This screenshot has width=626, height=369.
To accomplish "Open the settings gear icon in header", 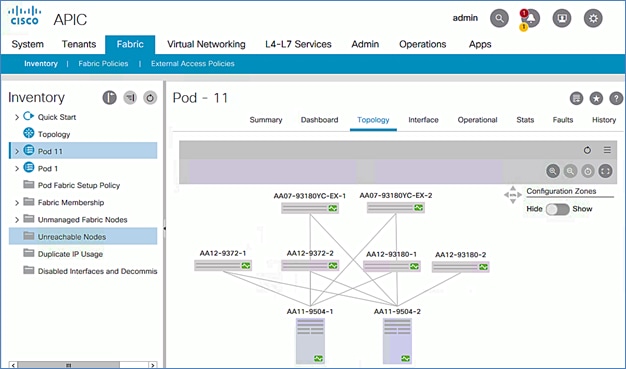I will pos(593,18).
